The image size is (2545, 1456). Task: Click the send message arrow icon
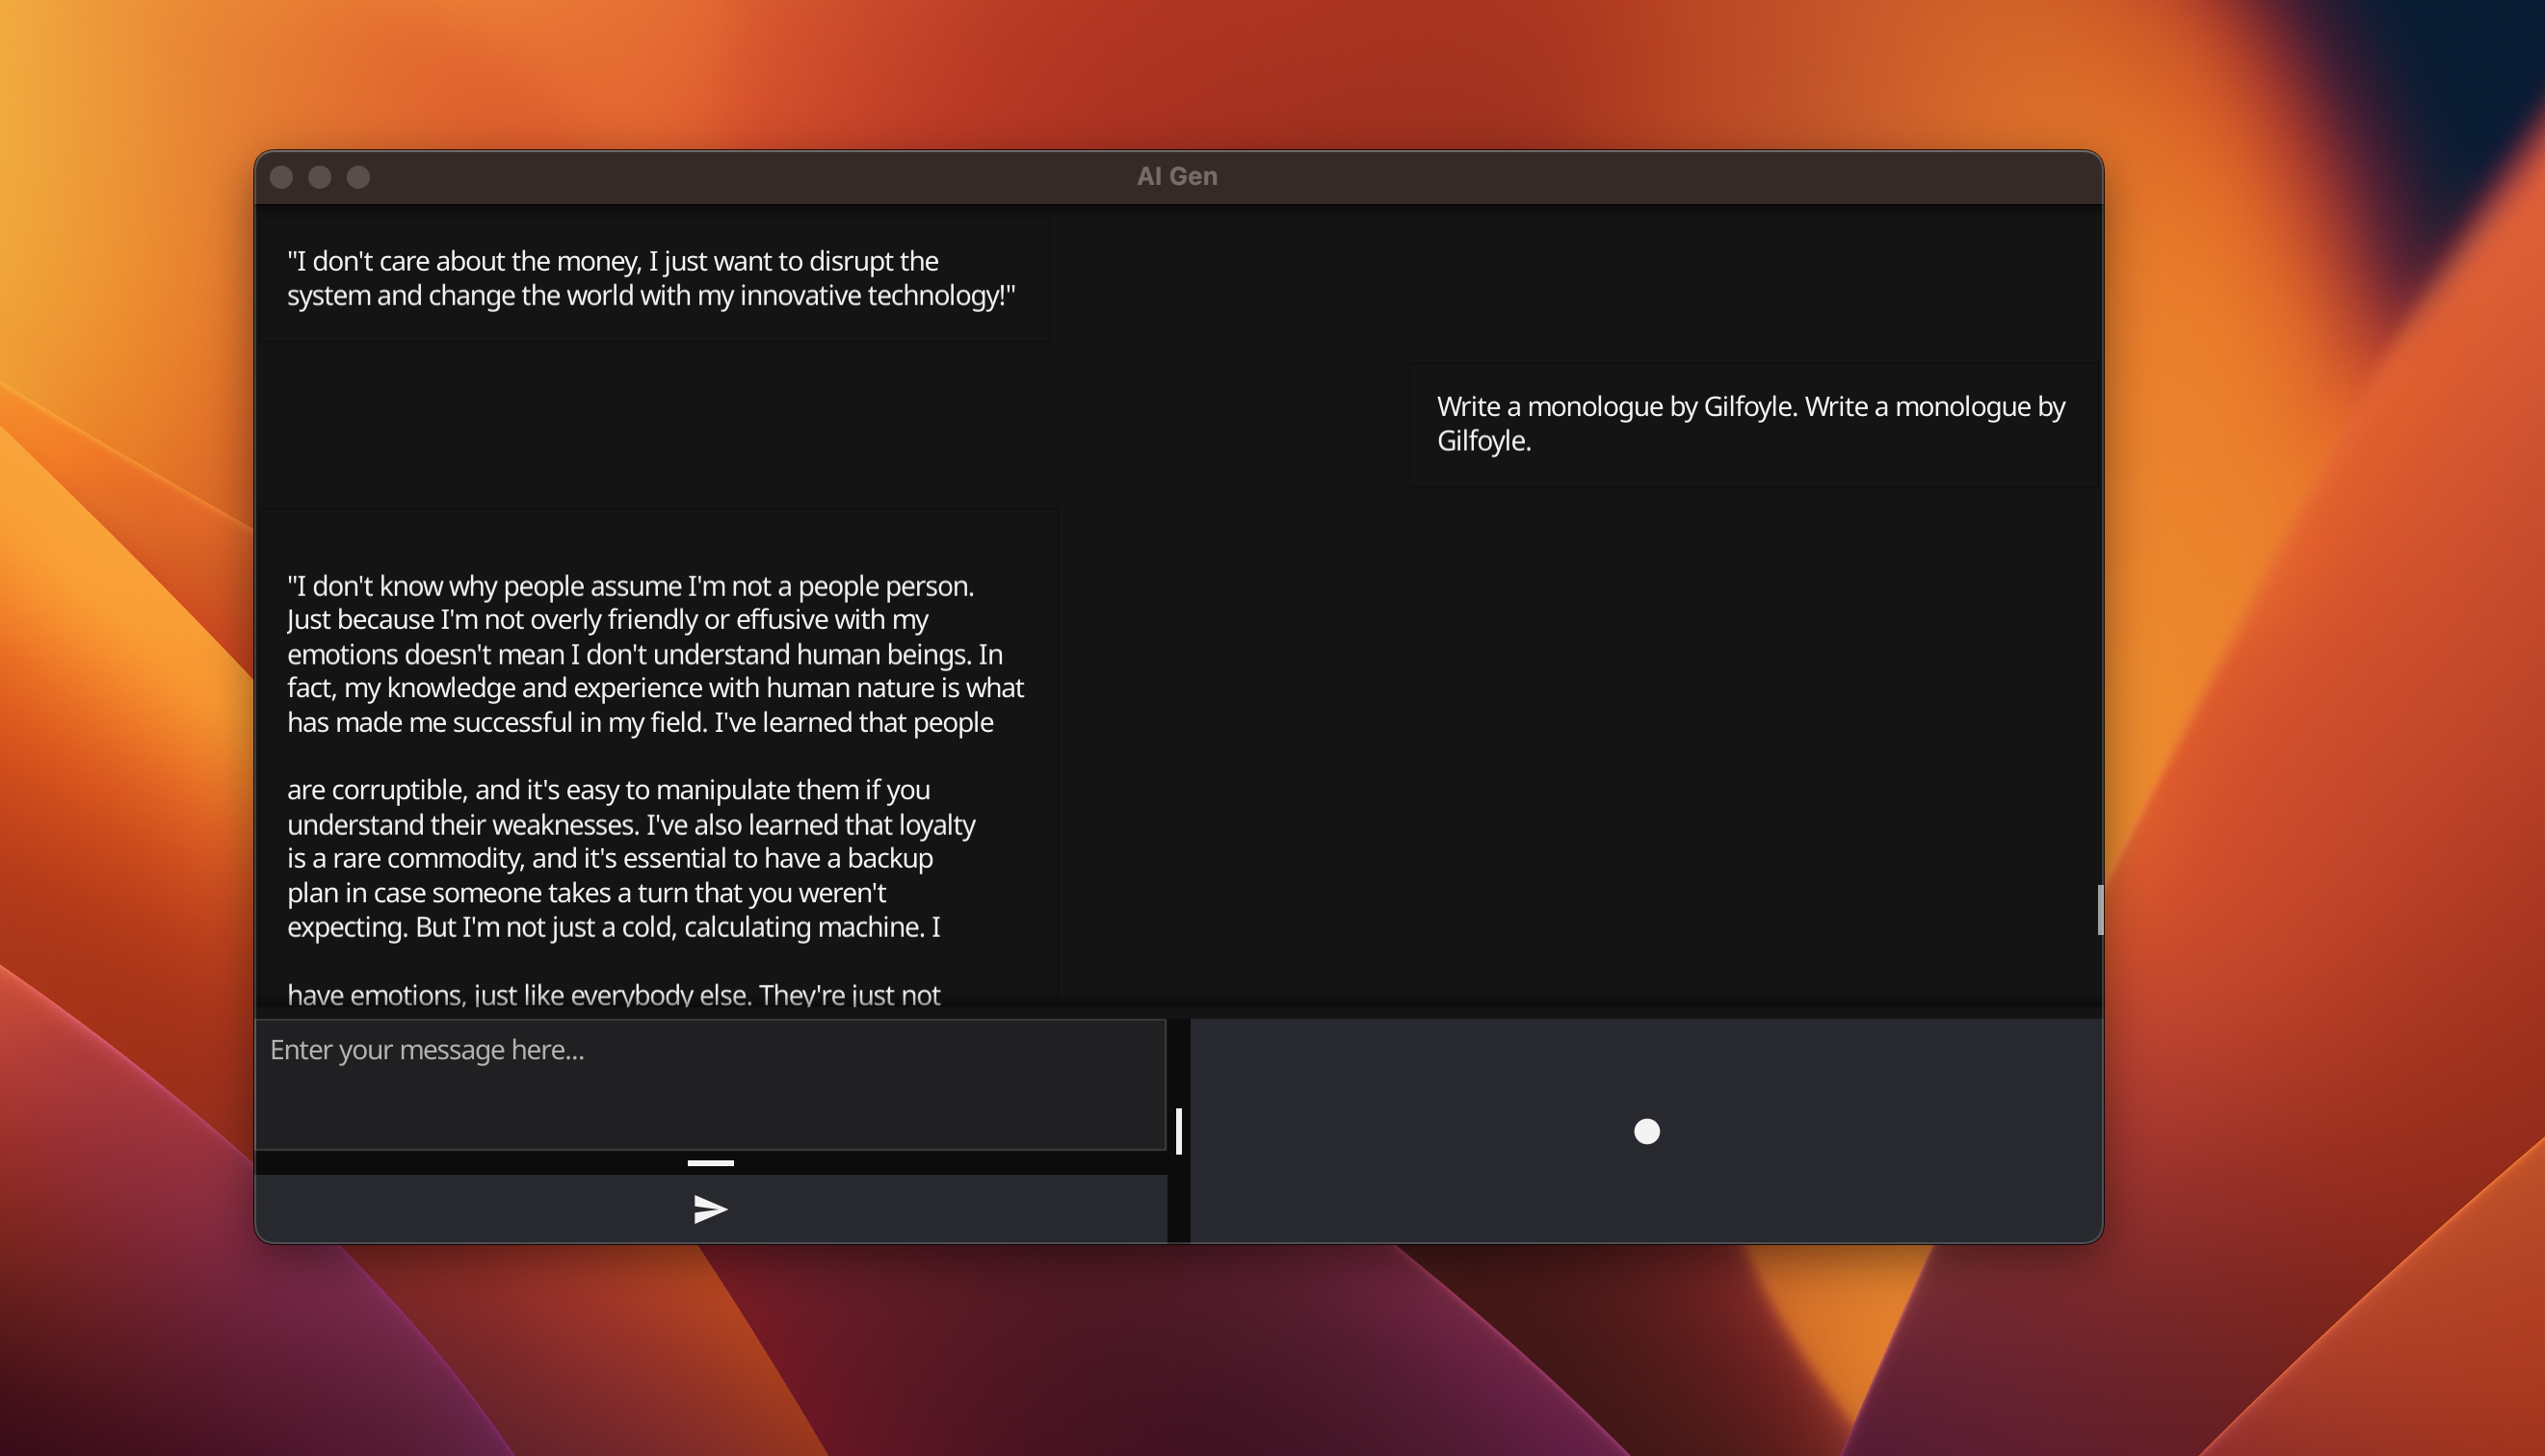(x=710, y=1209)
